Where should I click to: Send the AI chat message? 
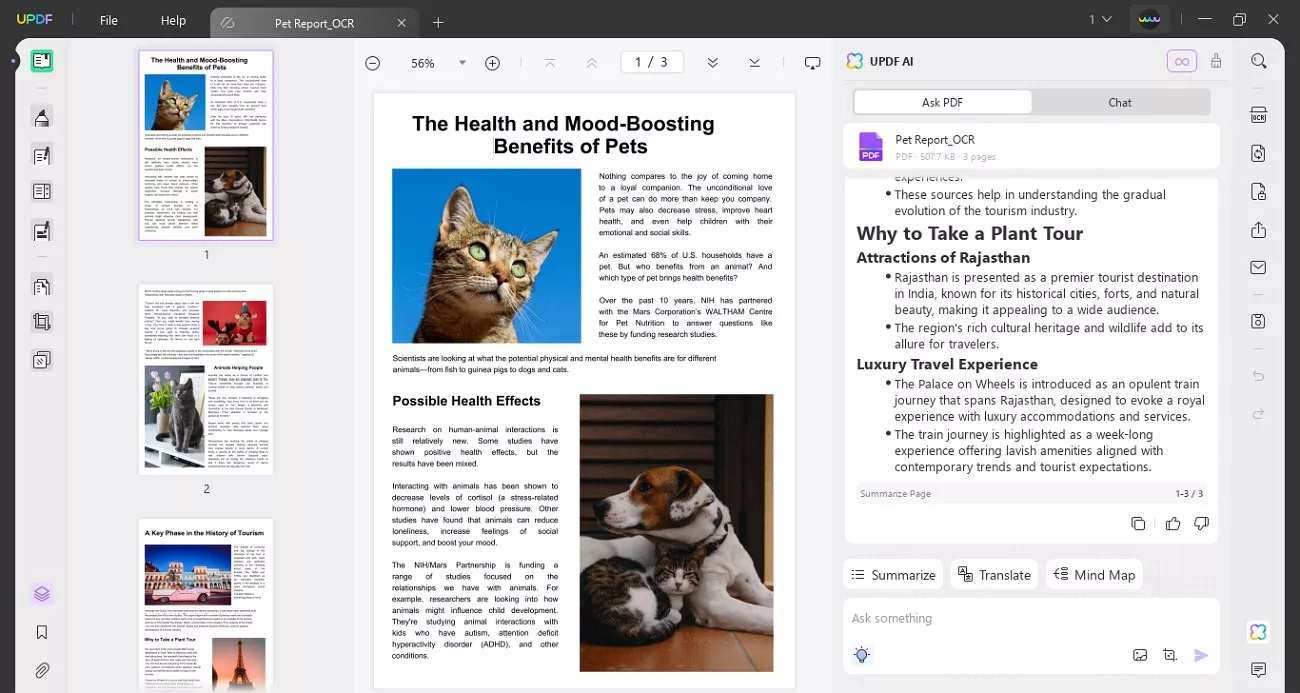point(1201,655)
